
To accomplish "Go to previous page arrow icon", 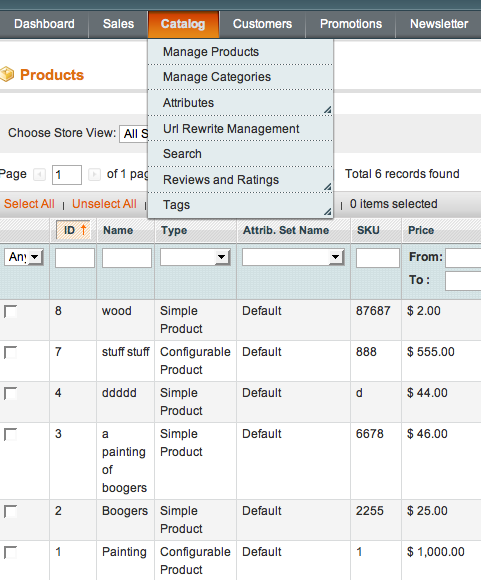I will click(x=39, y=174).
